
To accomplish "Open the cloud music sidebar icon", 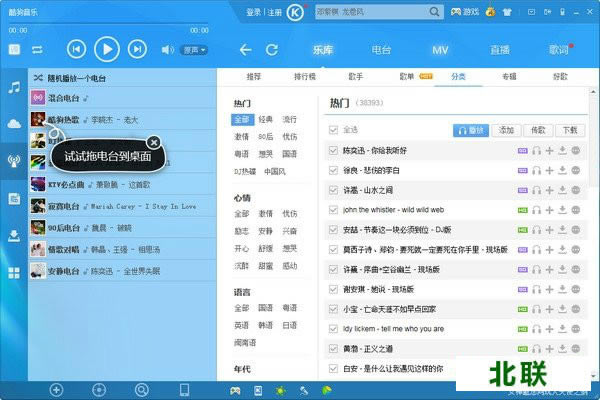I will pyautogui.click(x=14, y=124).
